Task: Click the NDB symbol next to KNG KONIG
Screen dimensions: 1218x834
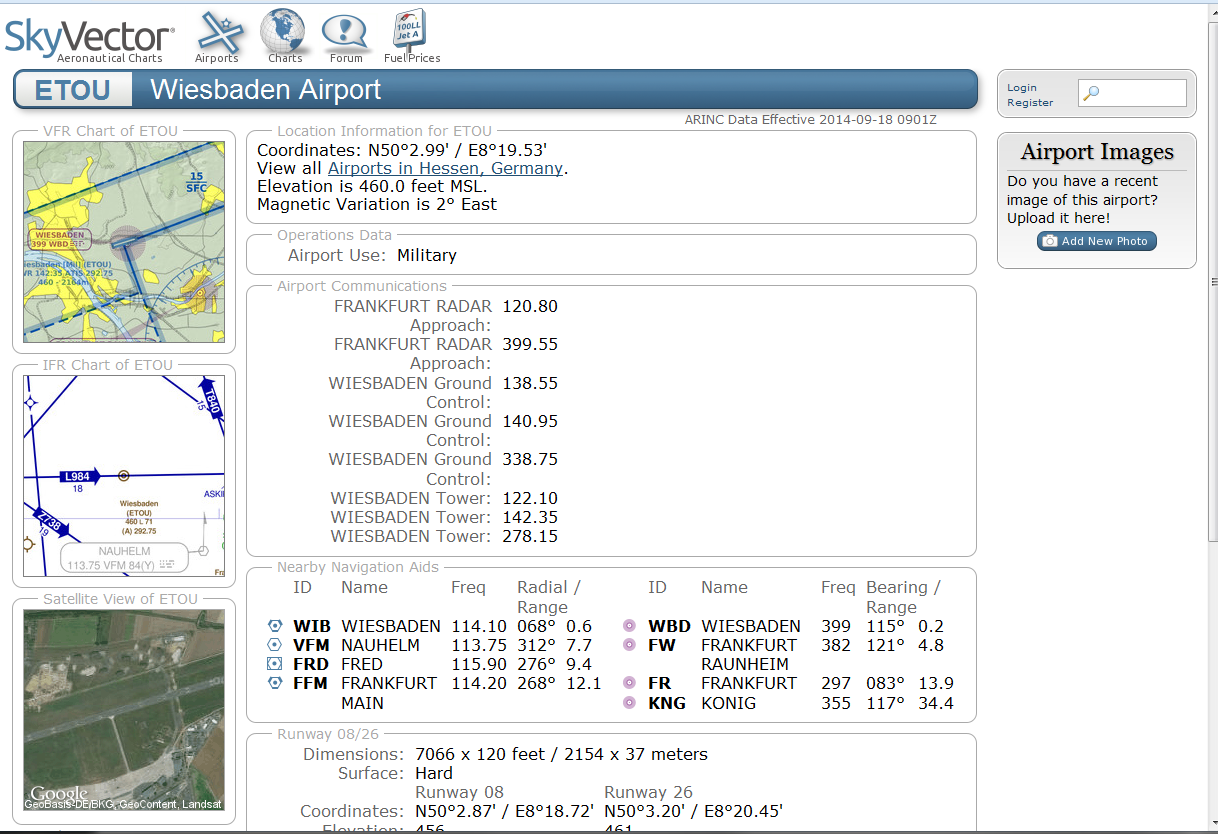Action: 629,703
